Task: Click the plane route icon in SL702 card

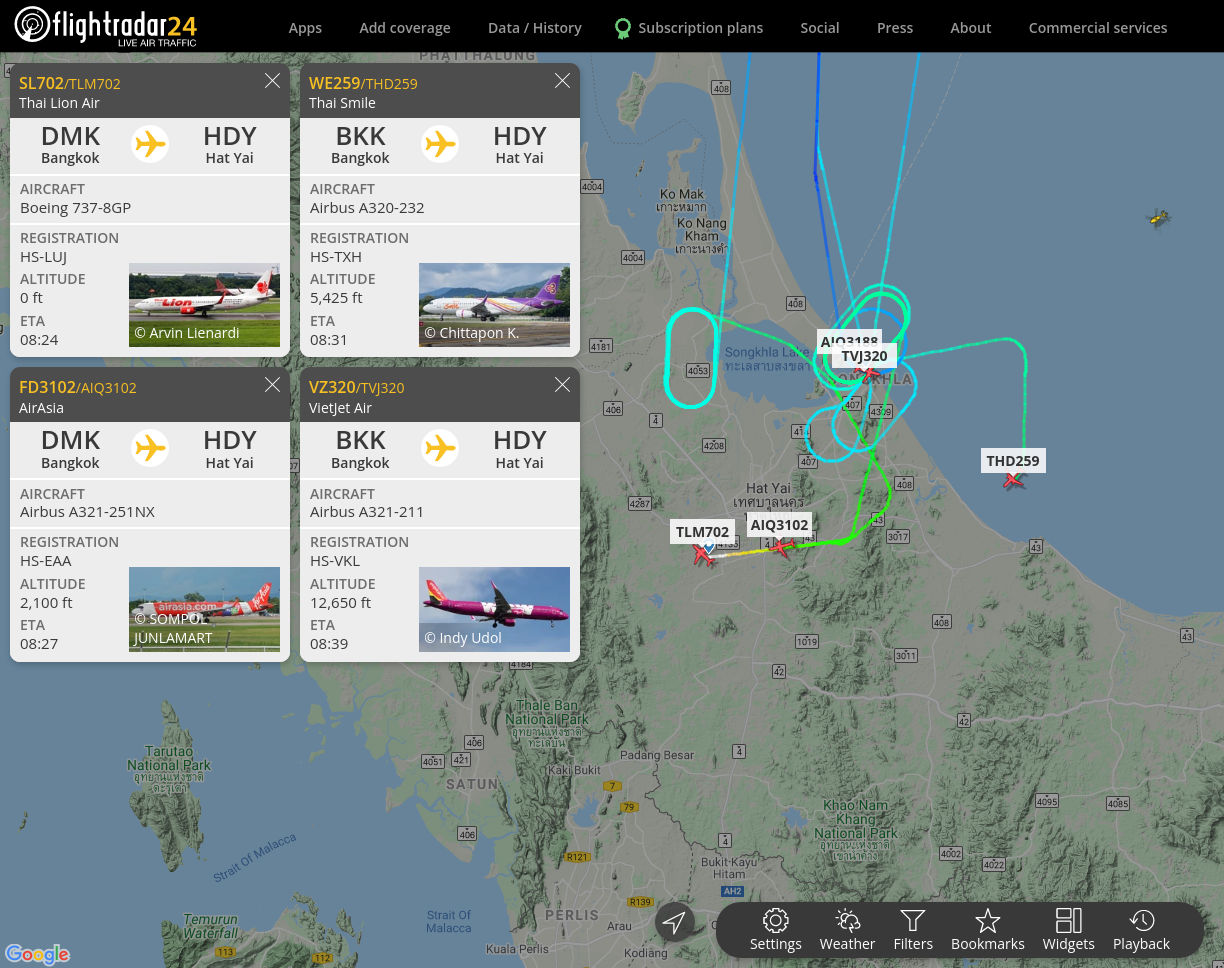Action: tap(150, 144)
